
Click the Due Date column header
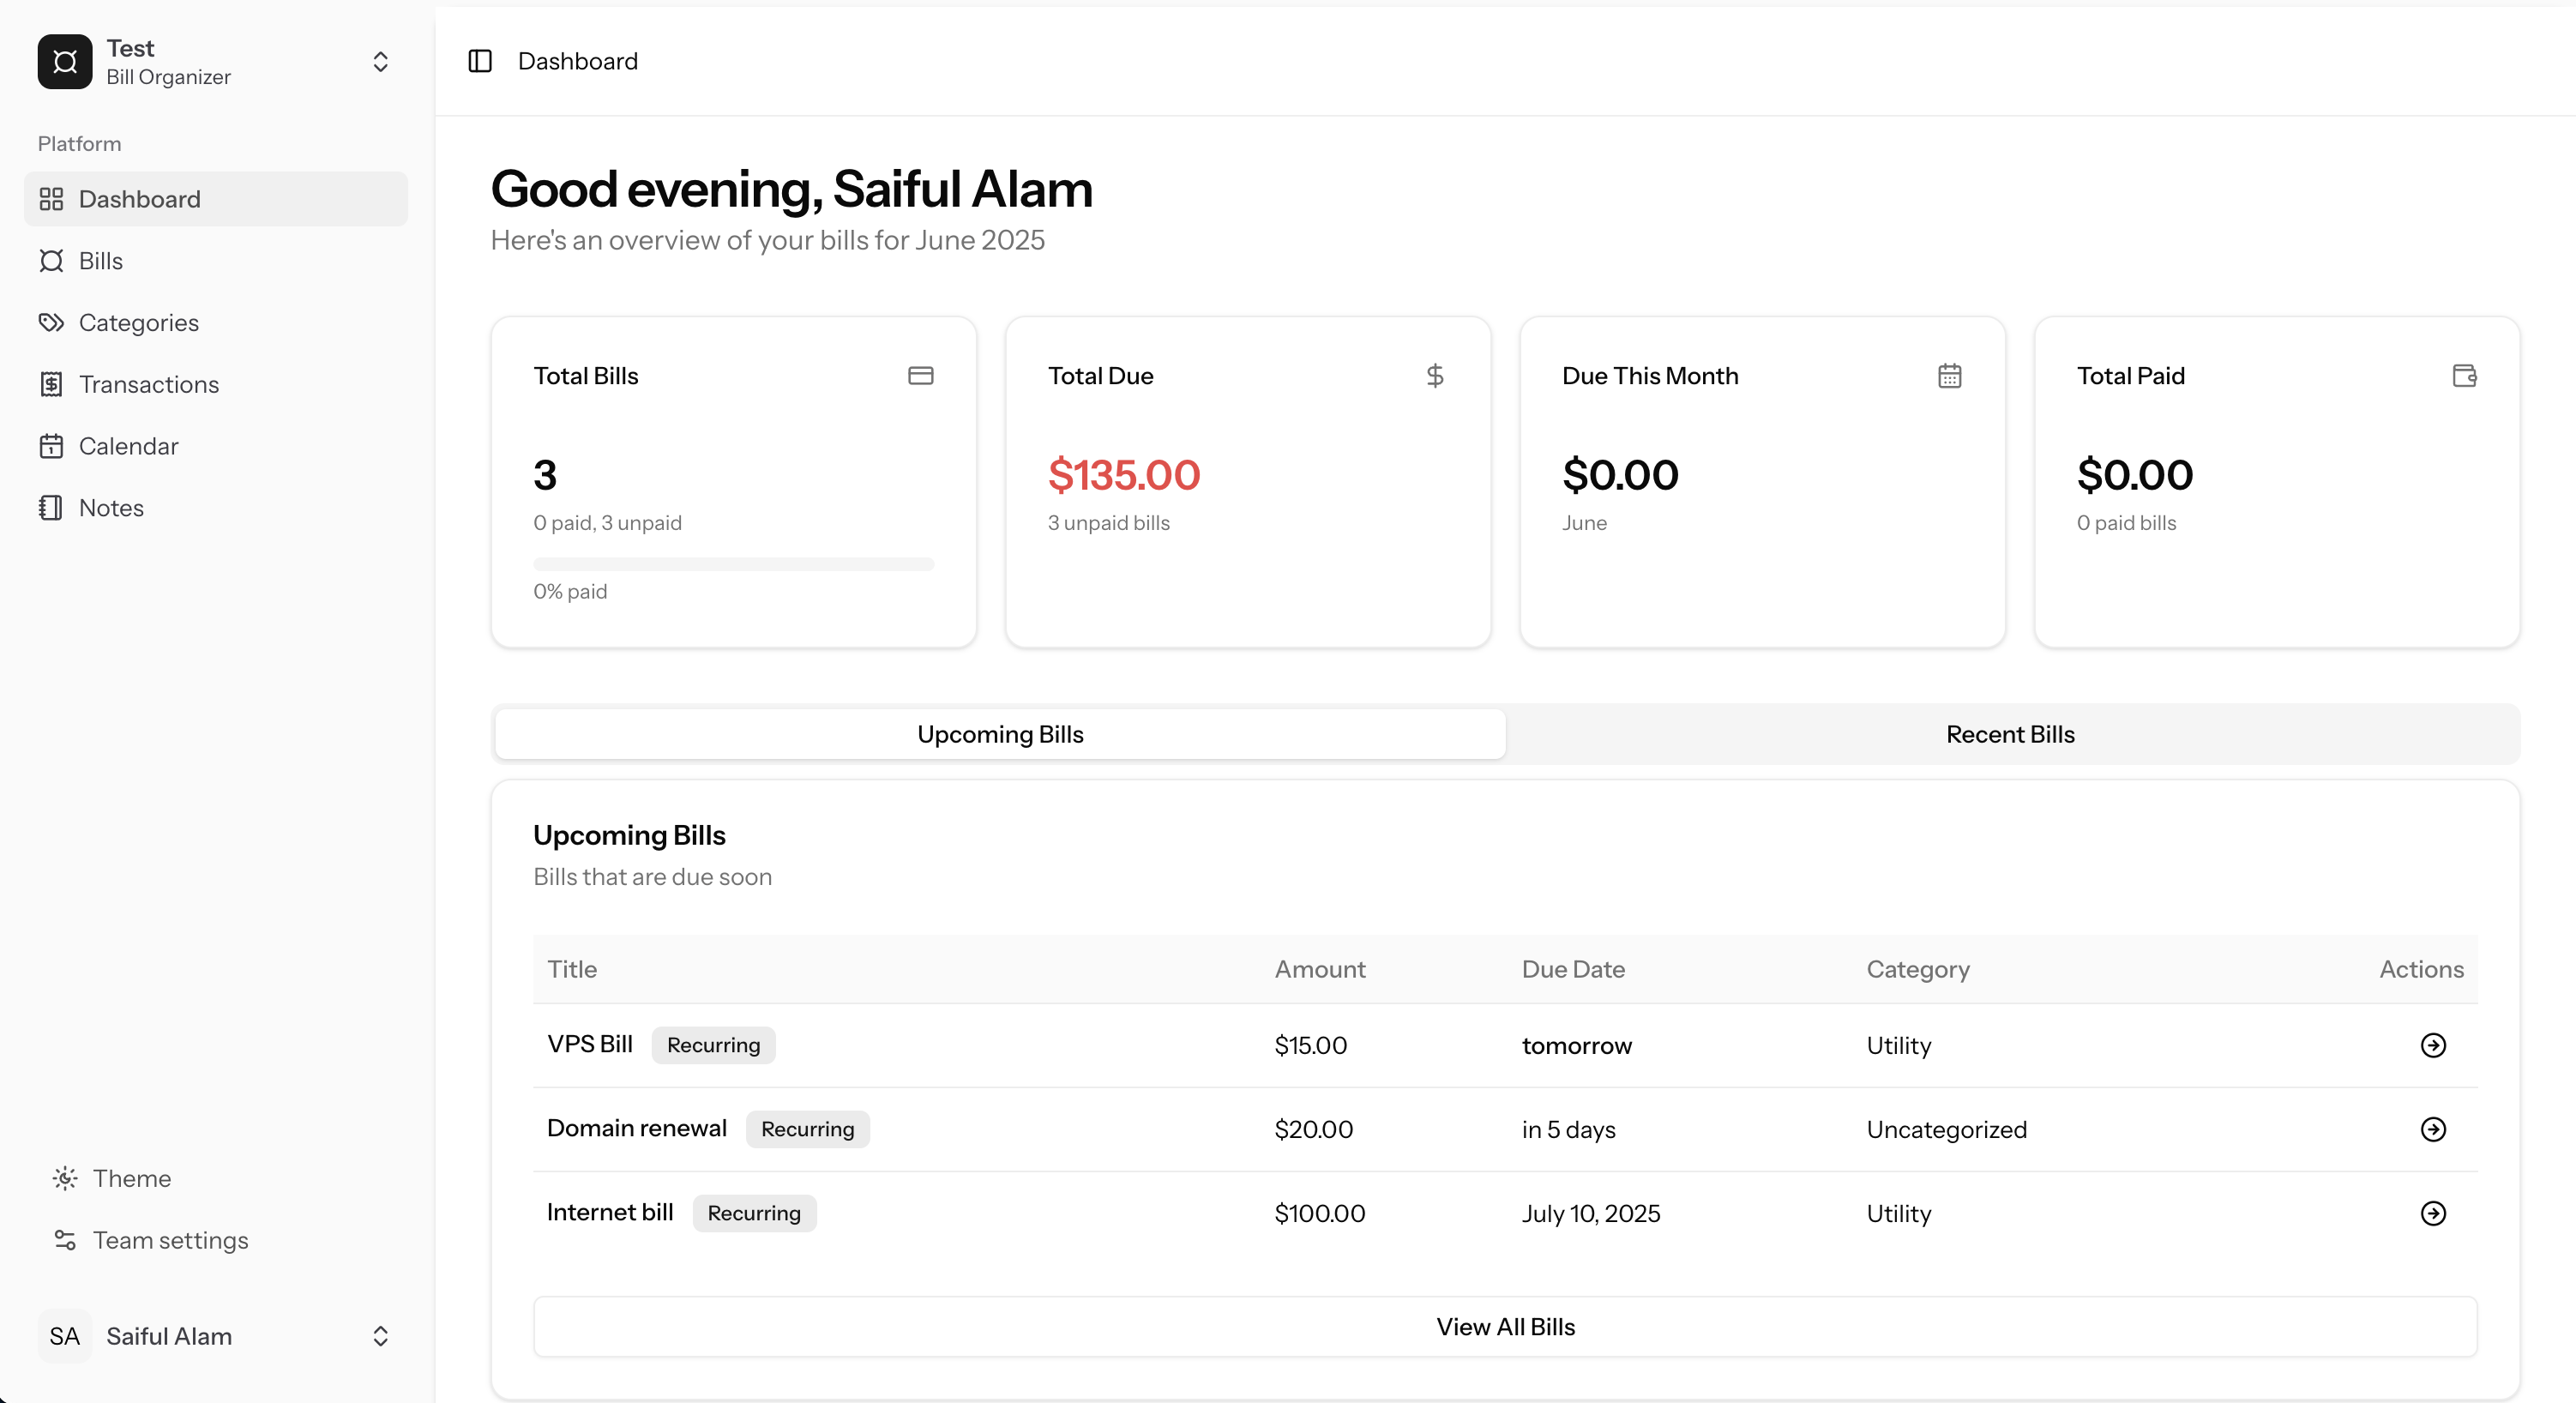(x=1573, y=969)
